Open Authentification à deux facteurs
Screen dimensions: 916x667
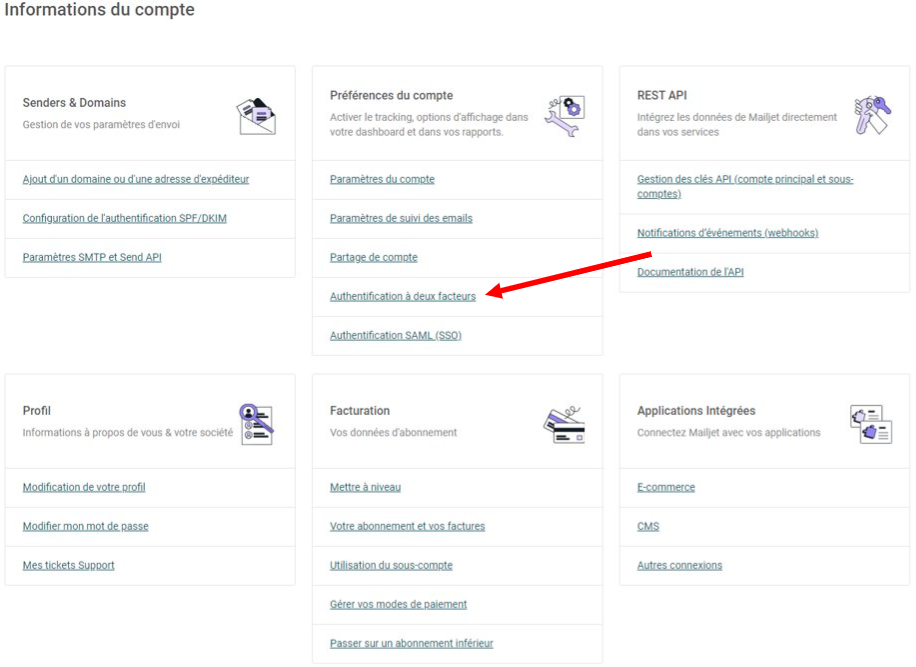[403, 296]
